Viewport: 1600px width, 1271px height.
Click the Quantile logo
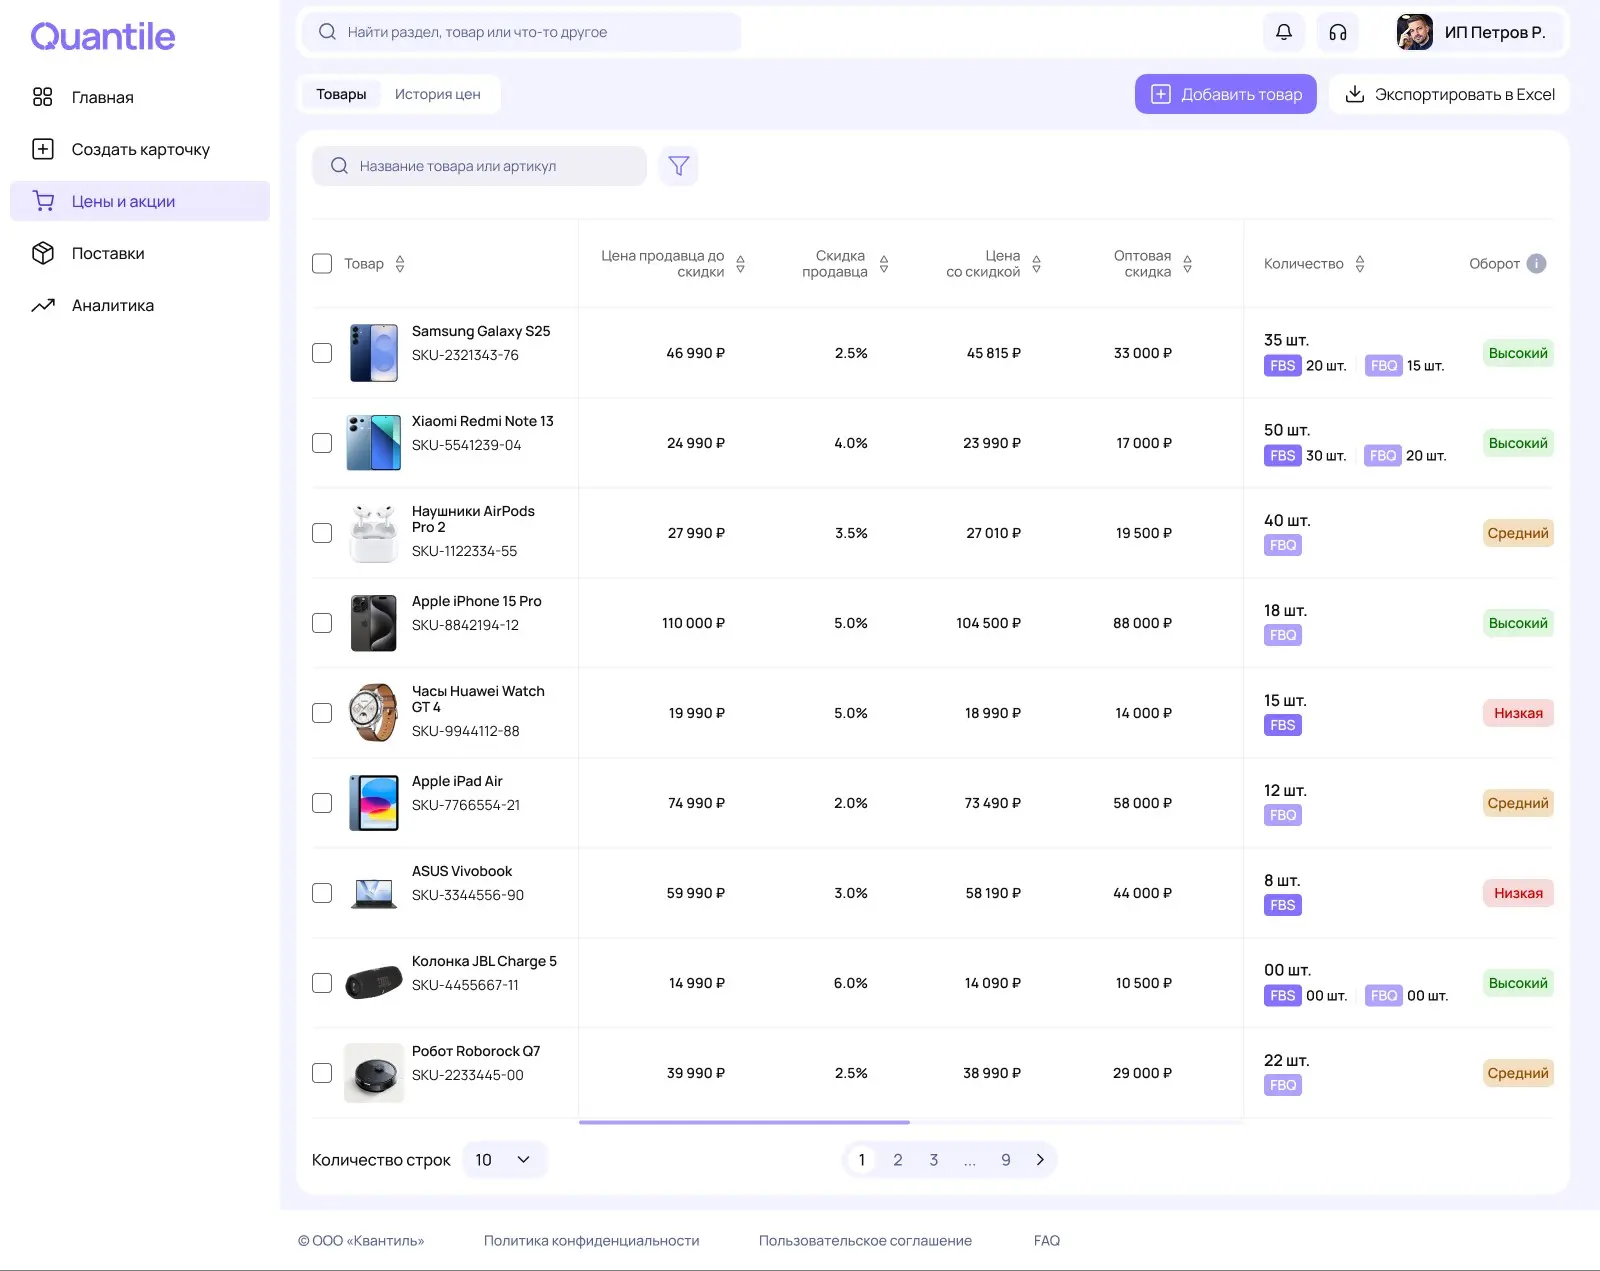tap(103, 36)
